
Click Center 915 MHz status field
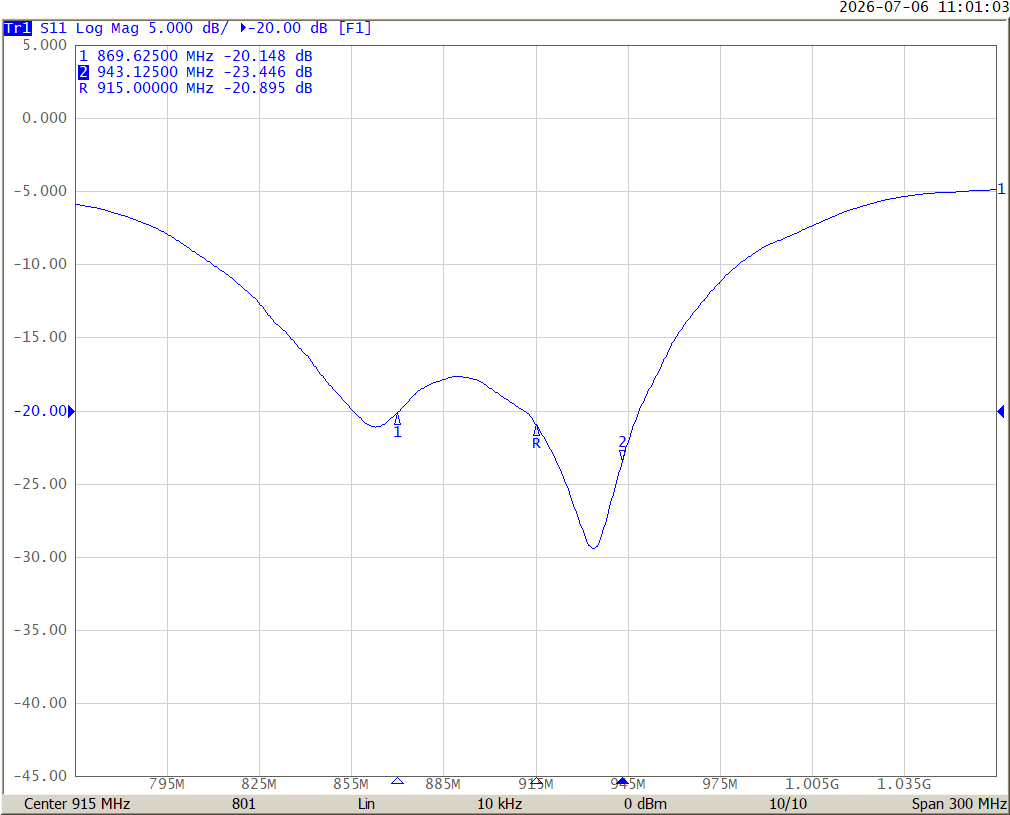pos(77,804)
